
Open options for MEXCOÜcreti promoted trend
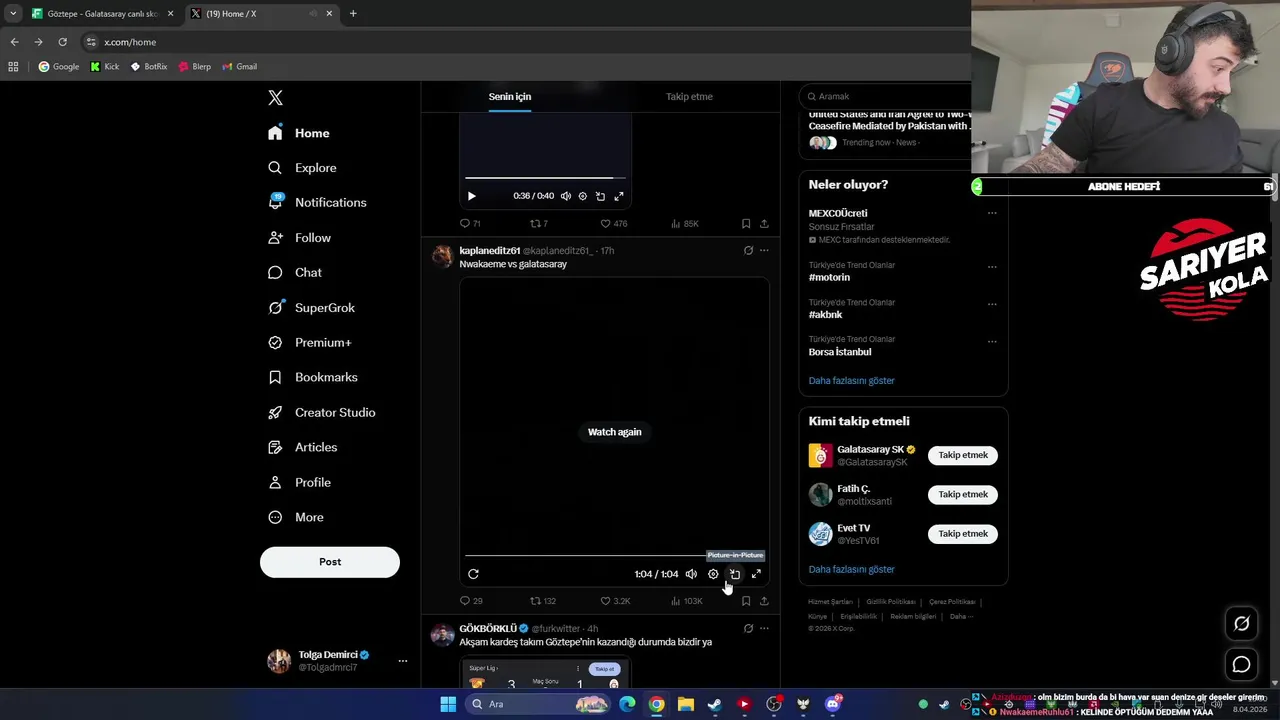992,213
